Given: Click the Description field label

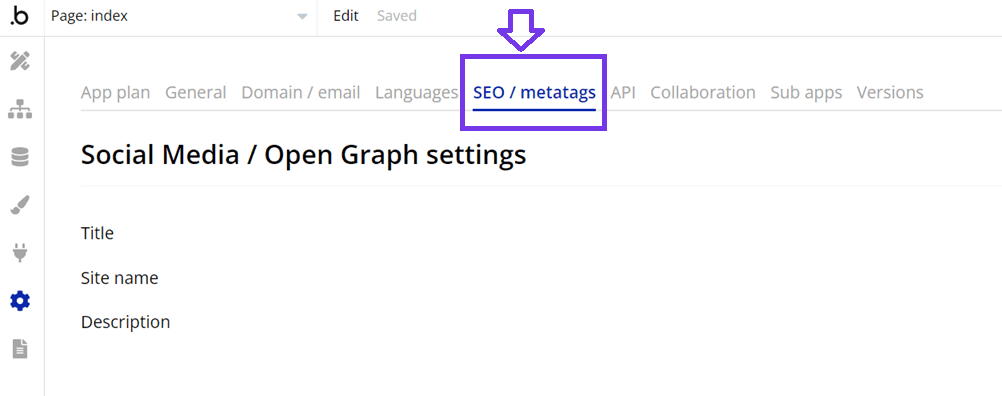Looking at the screenshot, I should pyautogui.click(x=125, y=322).
